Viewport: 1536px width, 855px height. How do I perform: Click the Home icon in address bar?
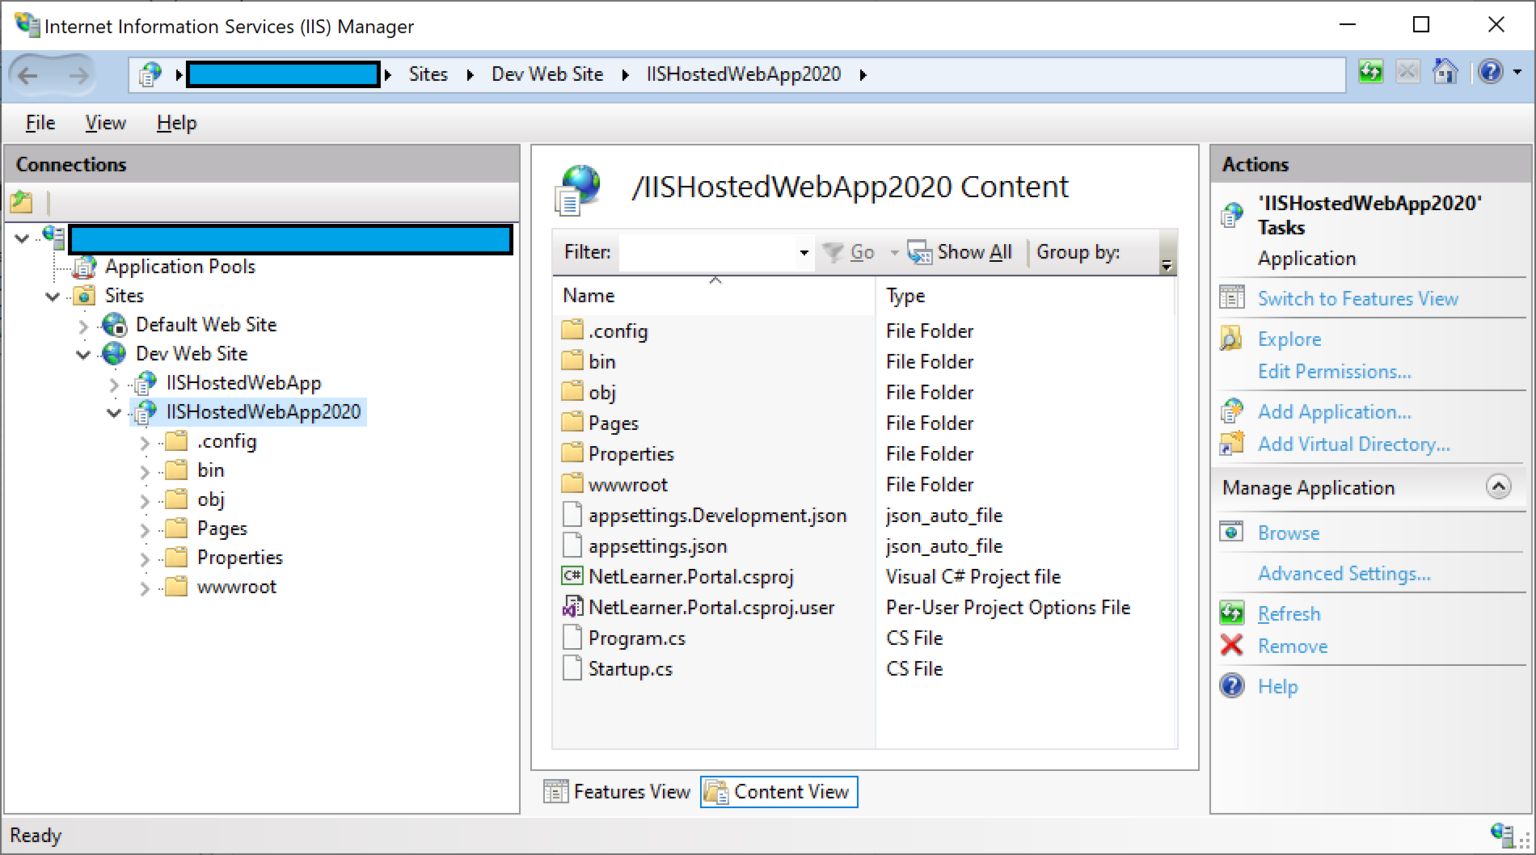pos(1445,72)
